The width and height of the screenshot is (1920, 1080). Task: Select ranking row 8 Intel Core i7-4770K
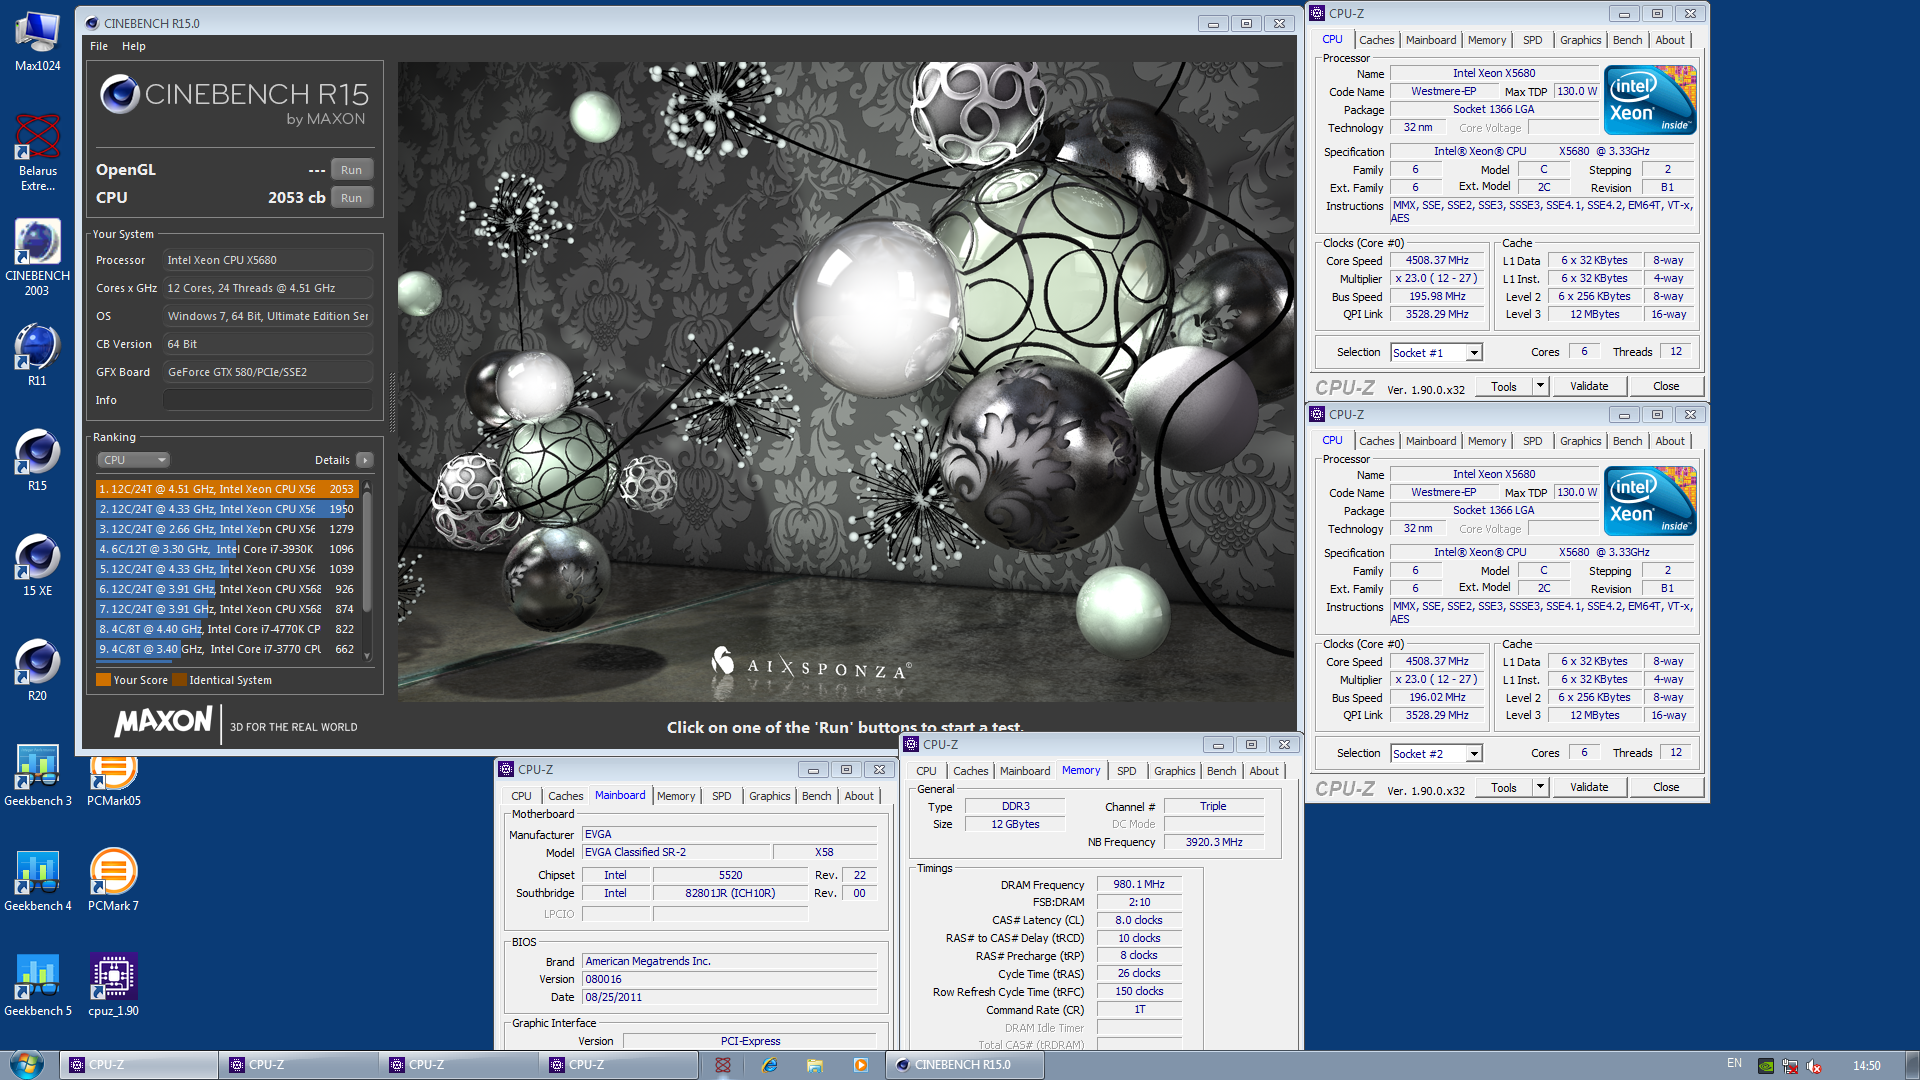point(227,629)
